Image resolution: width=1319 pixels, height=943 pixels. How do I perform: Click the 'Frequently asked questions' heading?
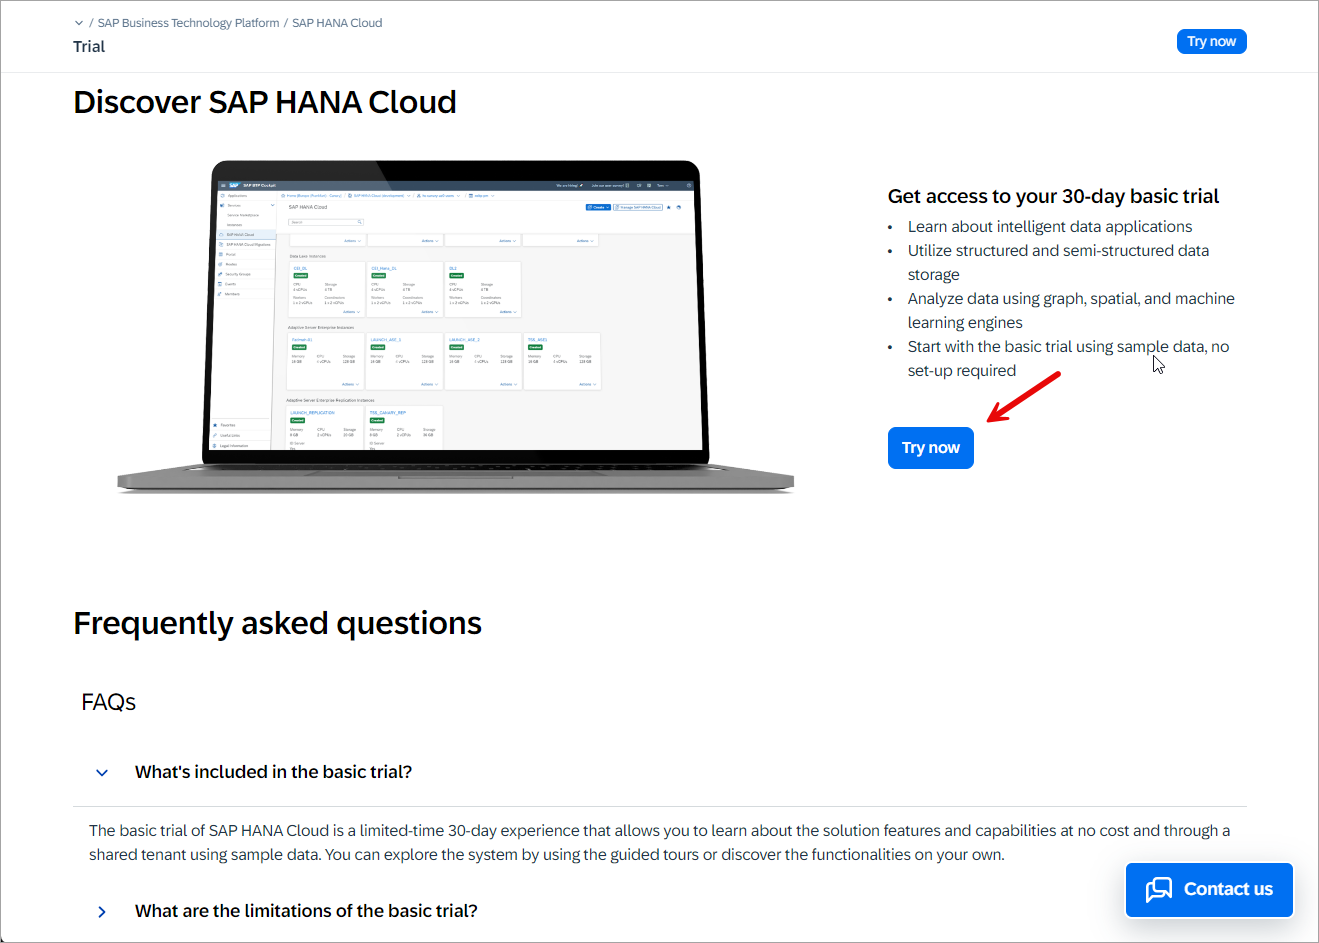pos(277,623)
